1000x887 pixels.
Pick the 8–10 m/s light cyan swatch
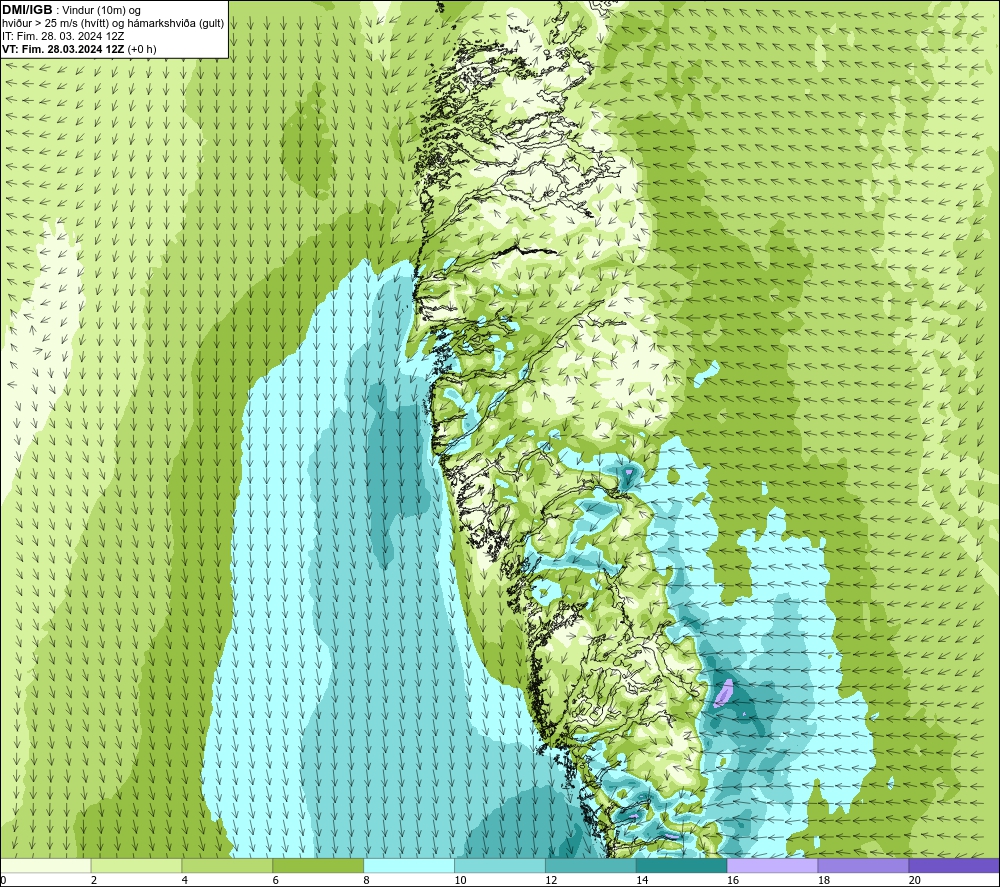[409, 865]
